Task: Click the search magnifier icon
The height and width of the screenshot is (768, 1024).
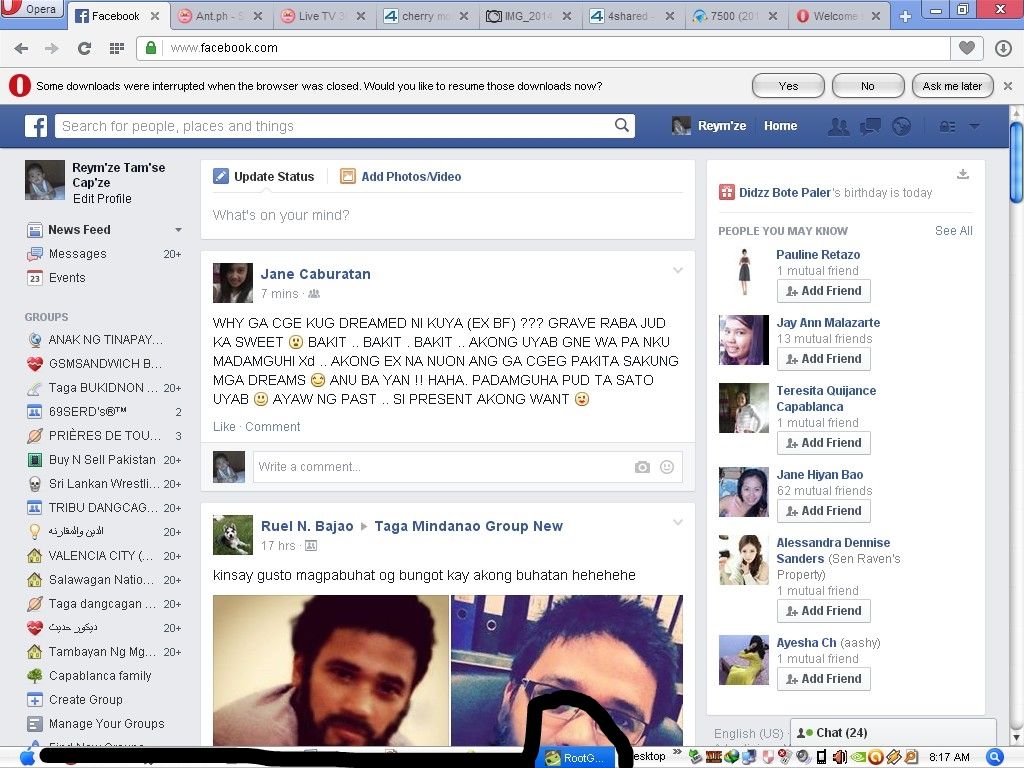Action: [x=622, y=126]
